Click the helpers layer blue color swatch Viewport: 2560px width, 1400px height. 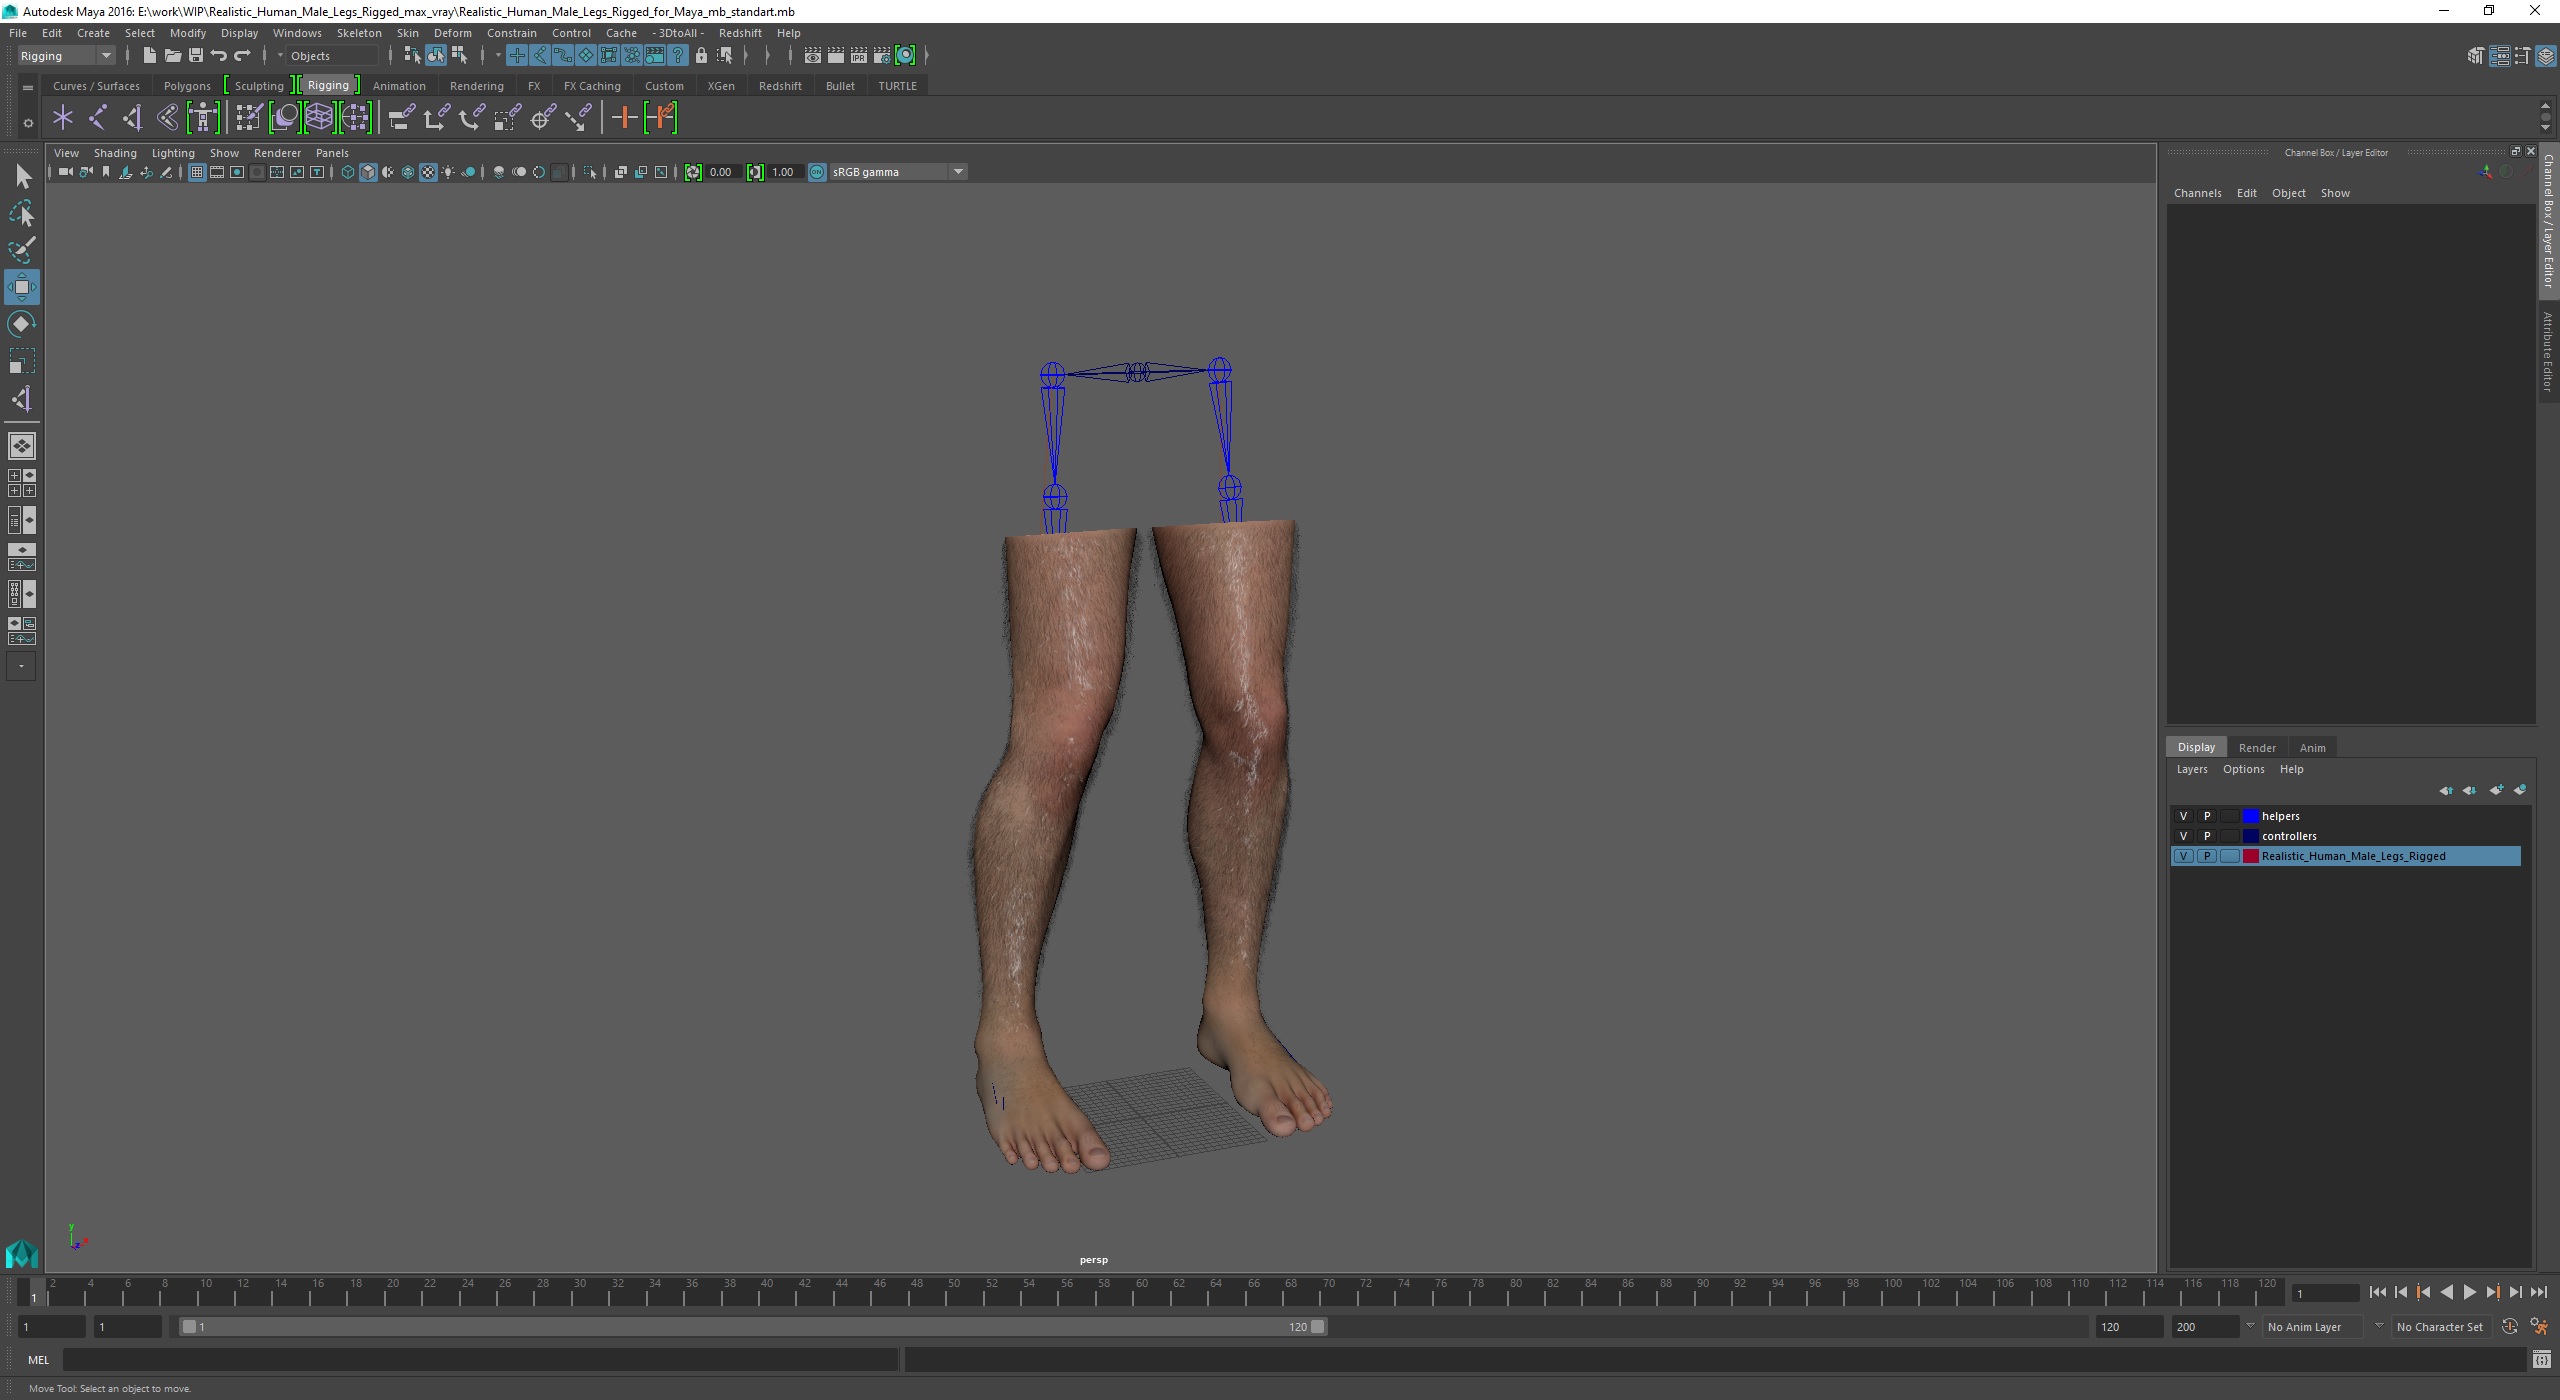[2251, 816]
